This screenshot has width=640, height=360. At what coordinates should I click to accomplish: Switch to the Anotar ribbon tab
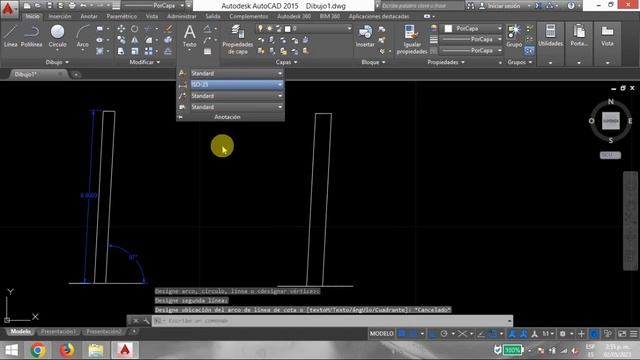click(x=89, y=16)
